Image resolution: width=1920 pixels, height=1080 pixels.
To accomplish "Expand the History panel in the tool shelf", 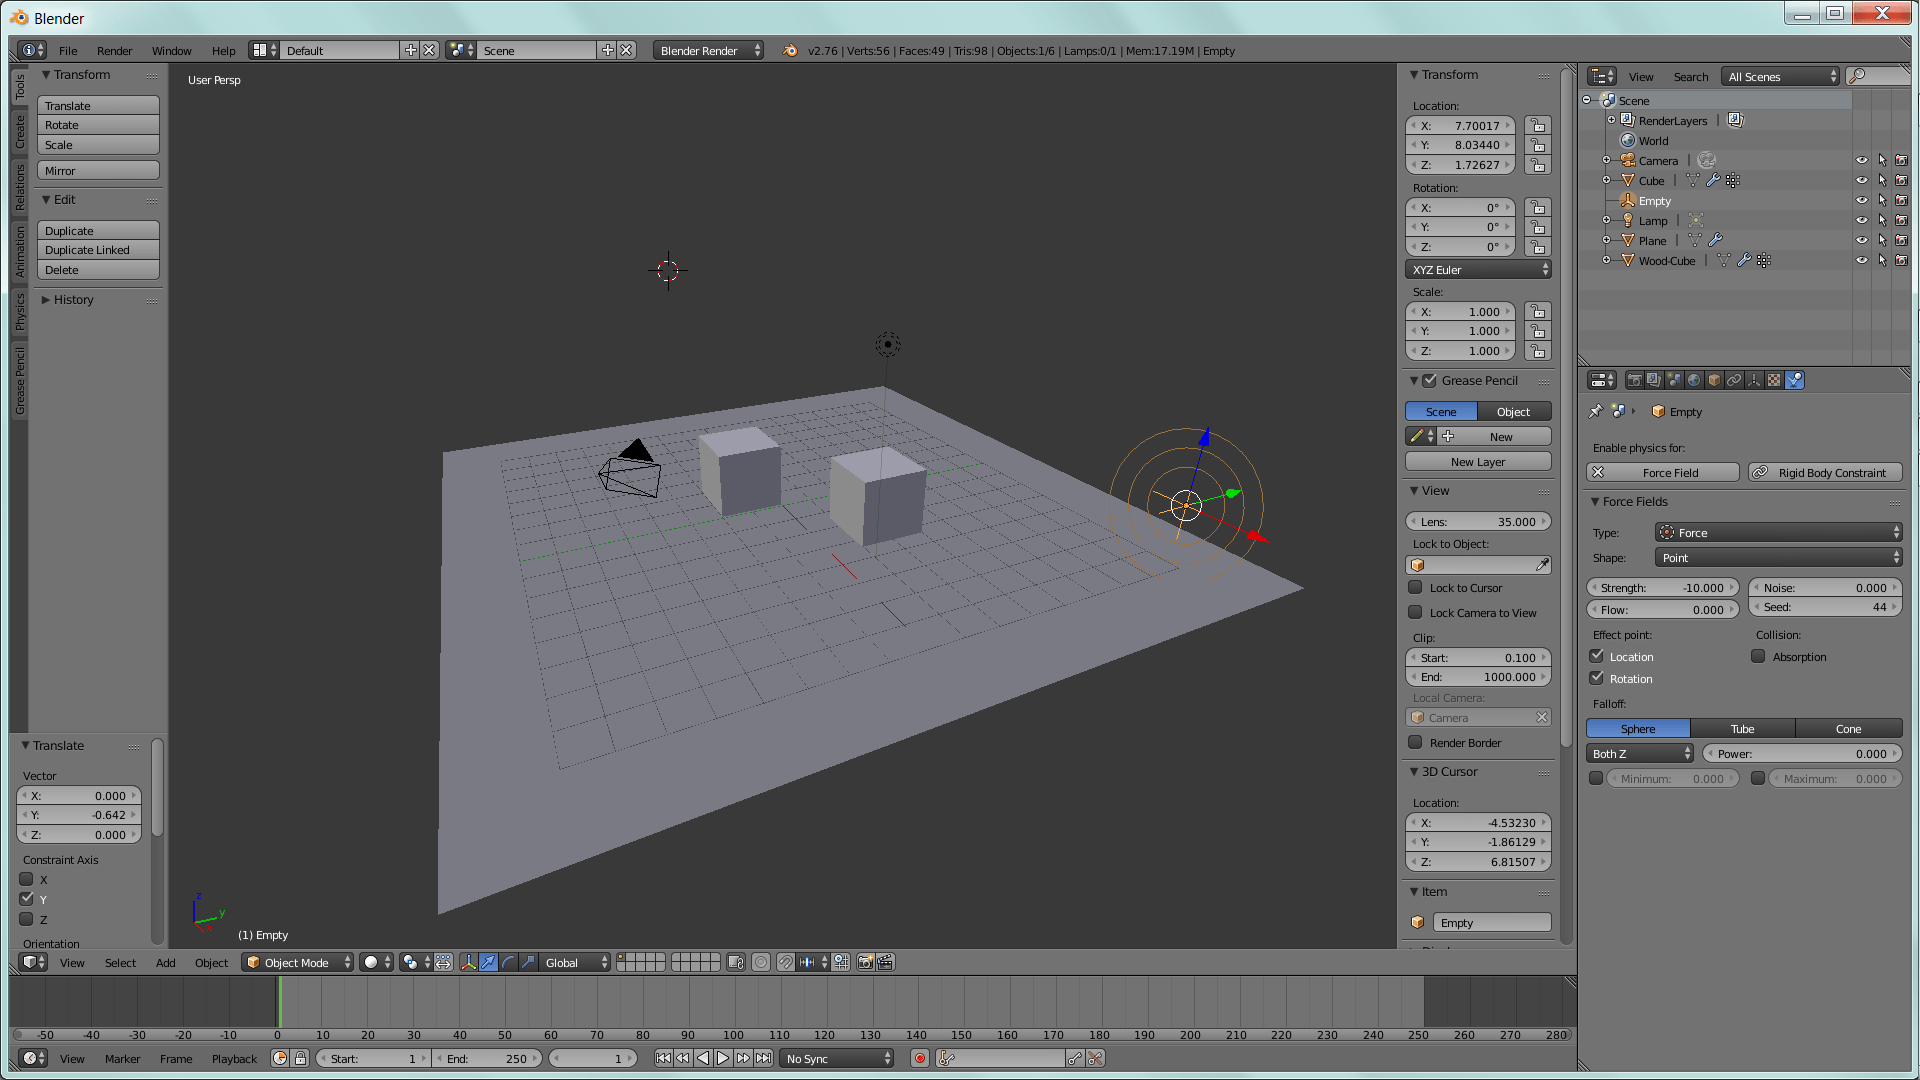I will 72,299.
